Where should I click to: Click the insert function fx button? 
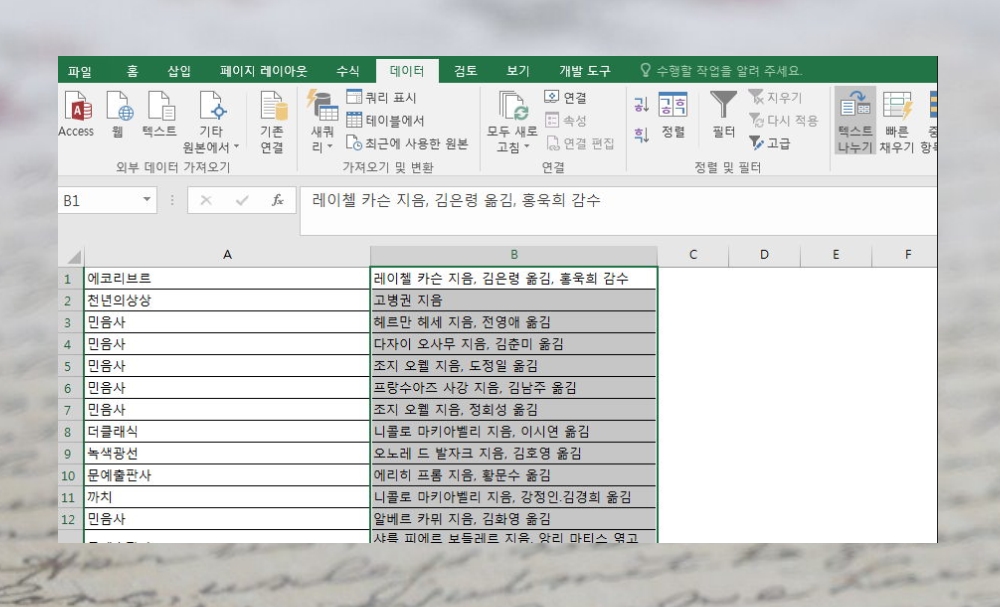(277, 201)
